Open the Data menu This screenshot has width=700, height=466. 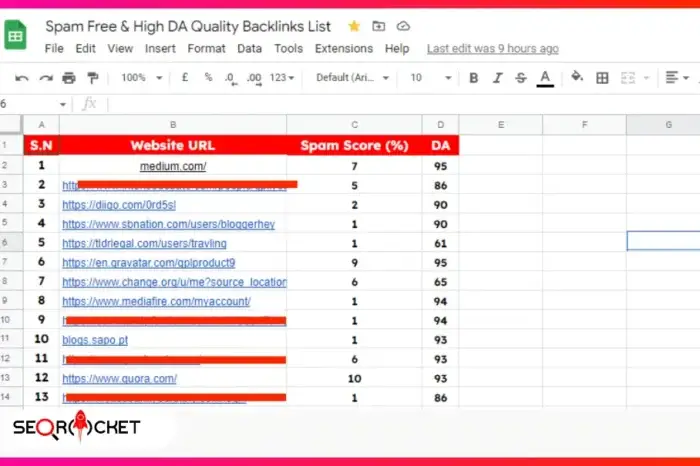tap(250, 49)
